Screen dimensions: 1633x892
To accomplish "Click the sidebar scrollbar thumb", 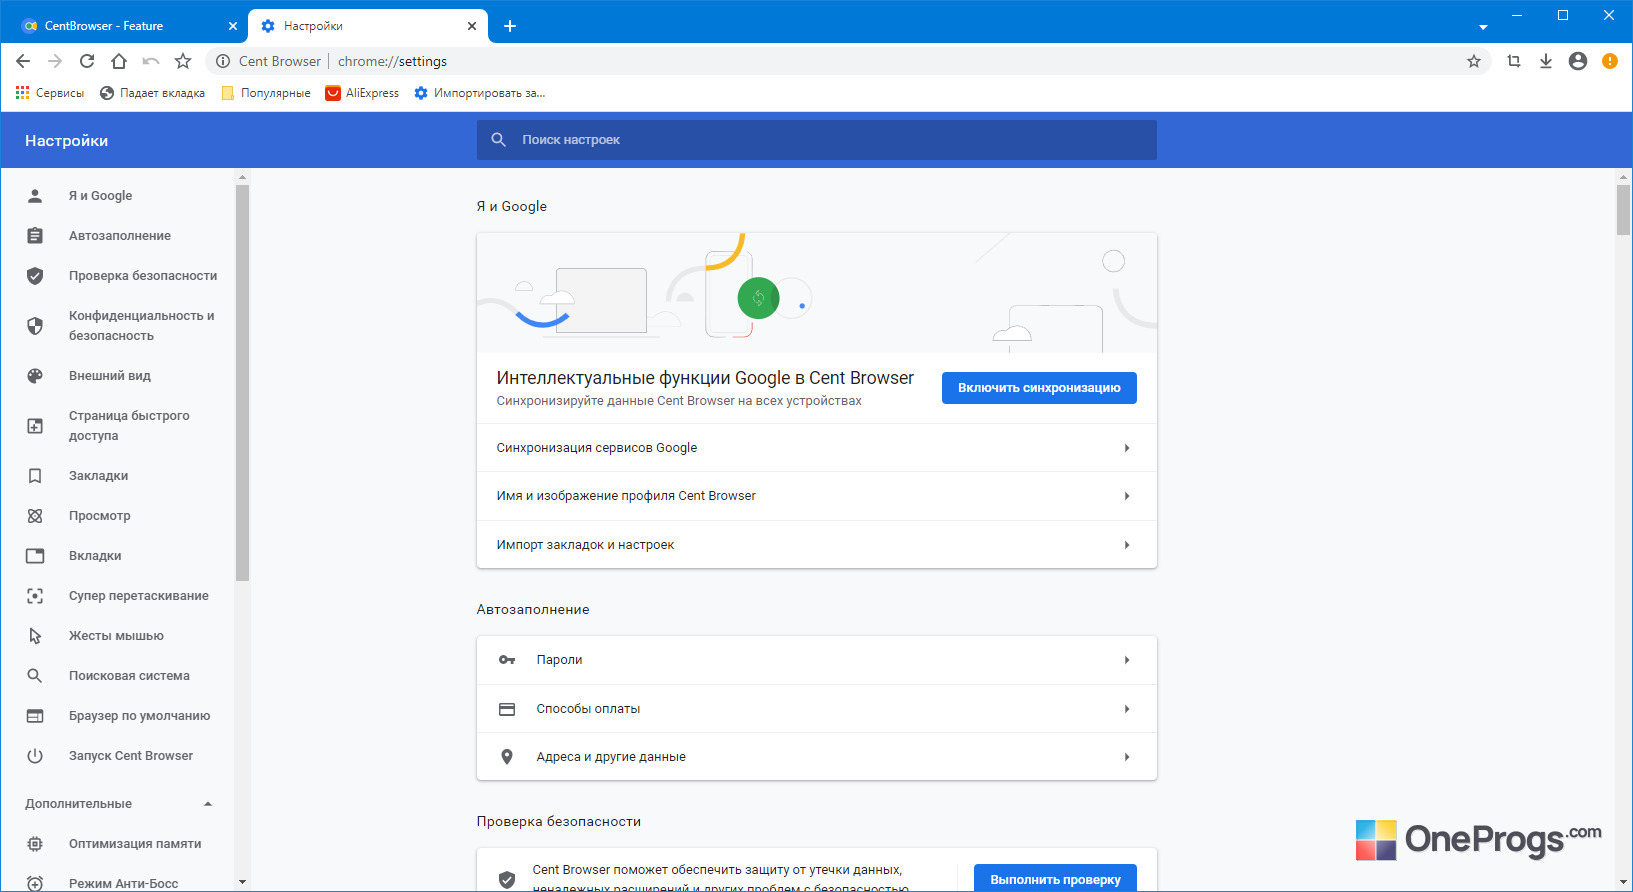I will (242, 383).
